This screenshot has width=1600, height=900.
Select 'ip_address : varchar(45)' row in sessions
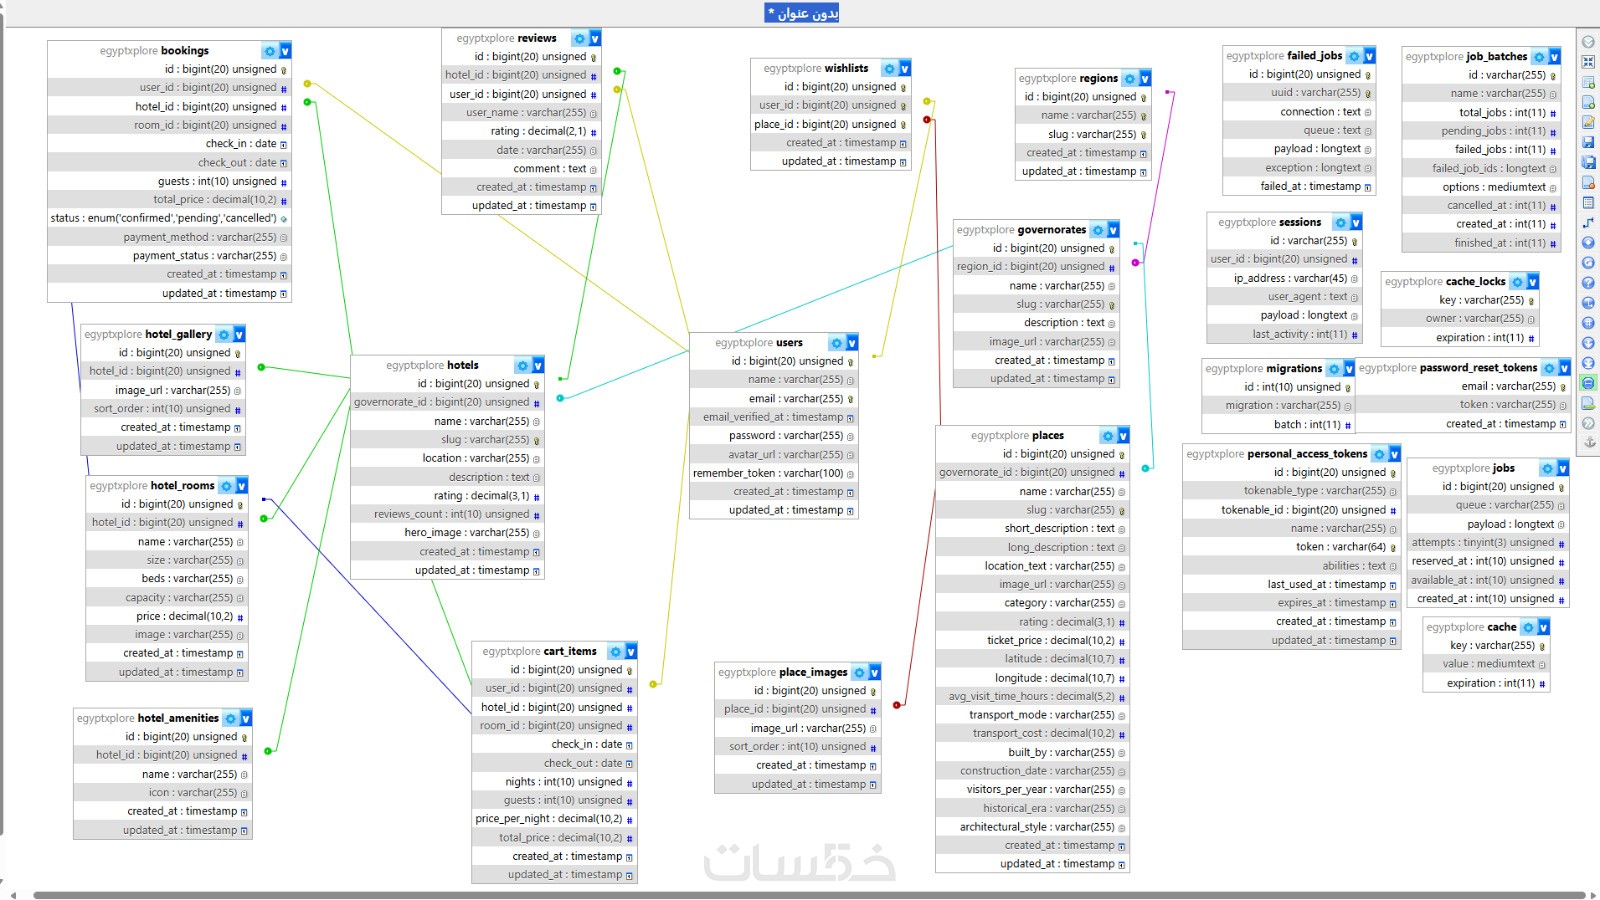1285,278
